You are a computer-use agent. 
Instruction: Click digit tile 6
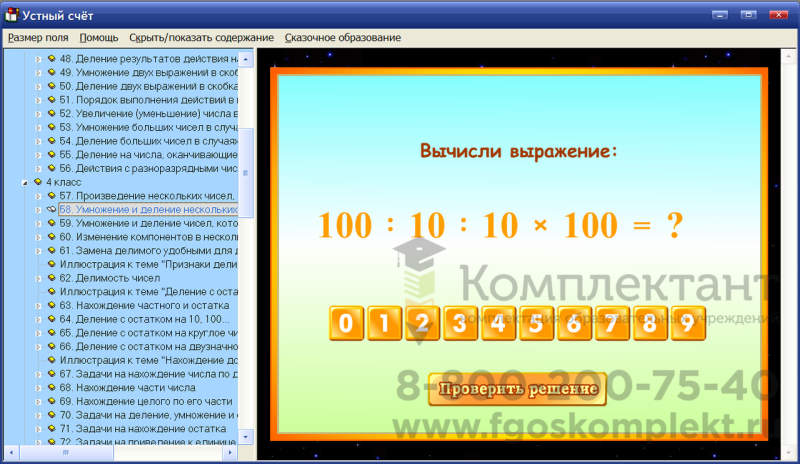pyautogui.click(x=574, y=323)
